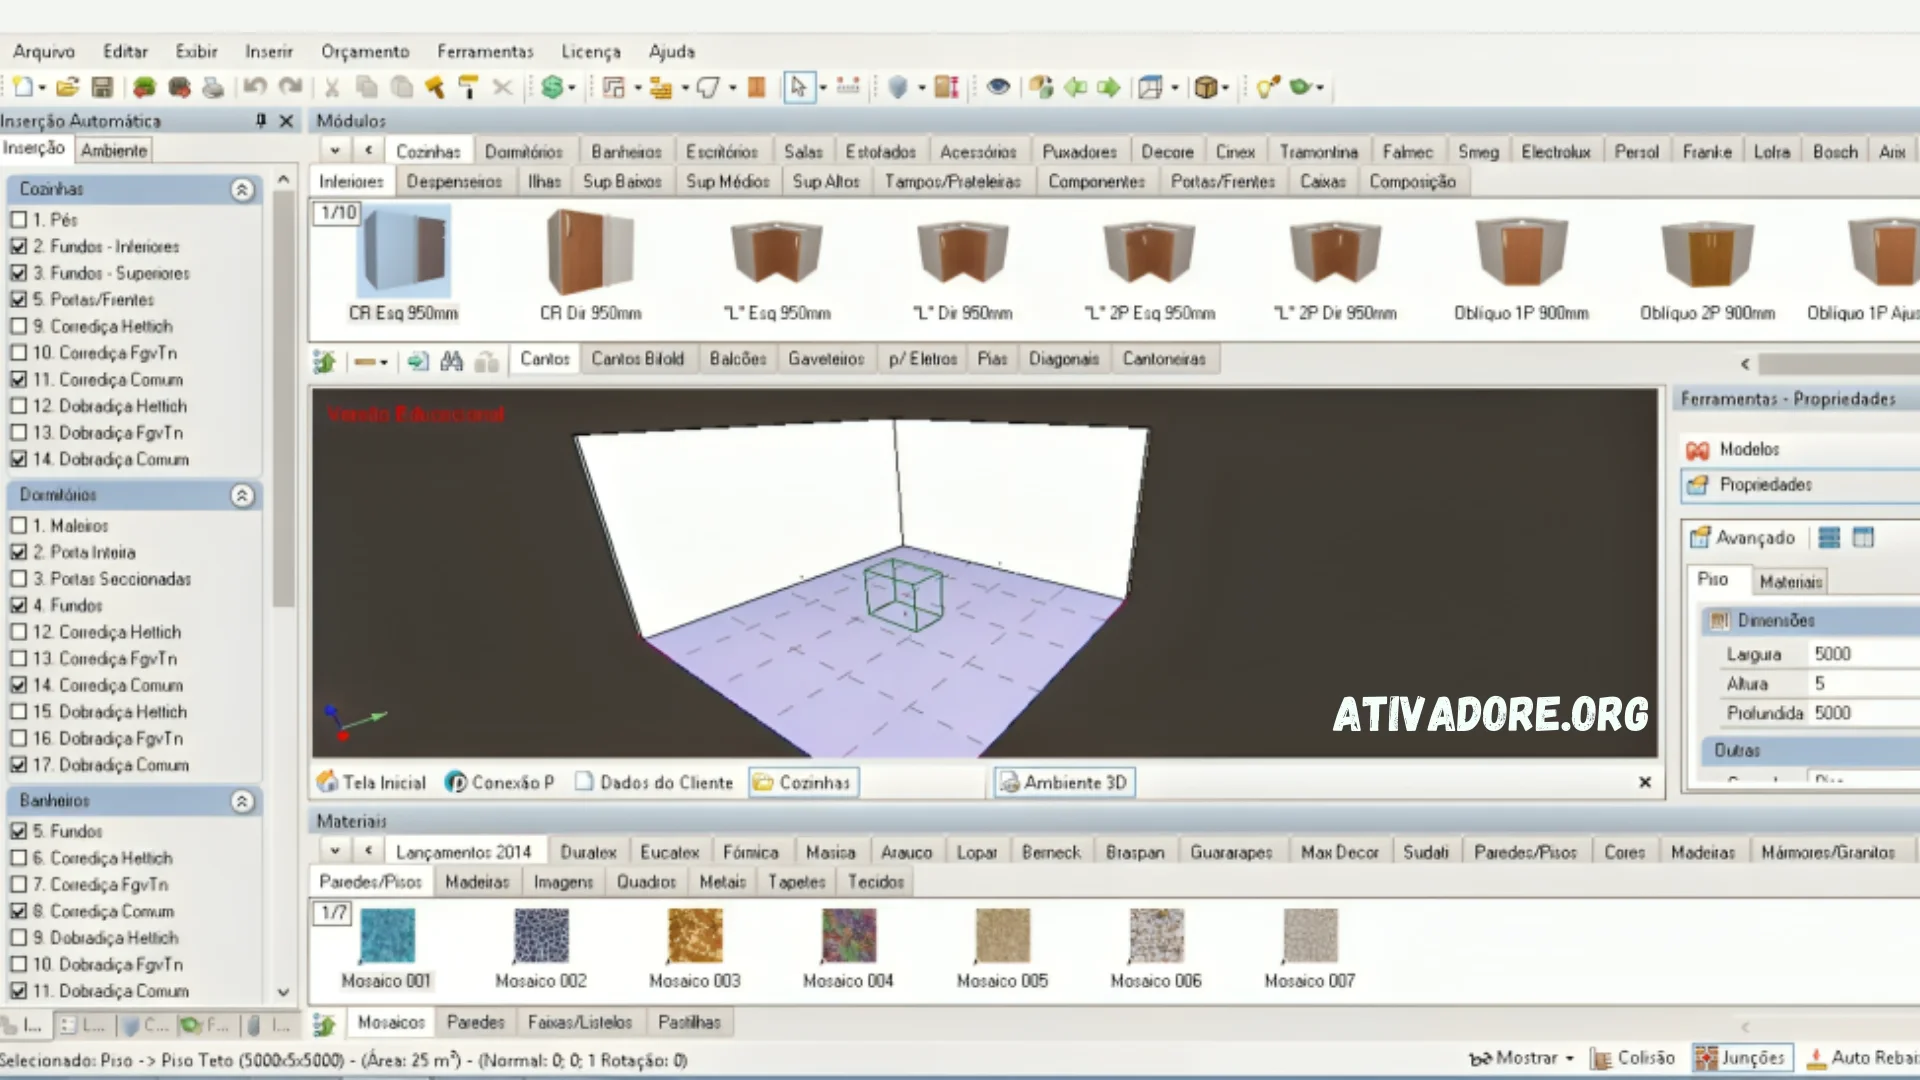The height and width of the screenshot is (1080, 1920).
Task: Save project with the floppy disk icon
Action: click(102, 88)
